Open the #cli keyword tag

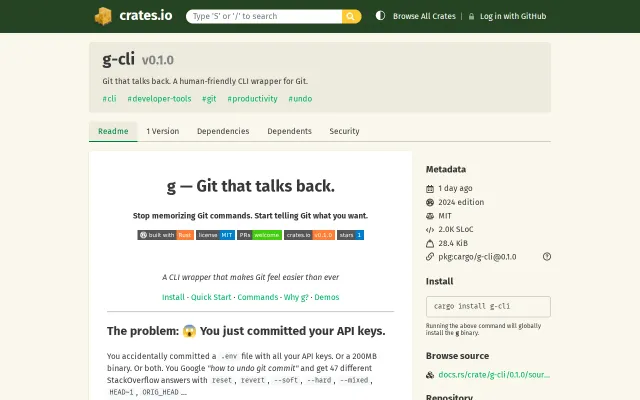click(x=109, y=99)
